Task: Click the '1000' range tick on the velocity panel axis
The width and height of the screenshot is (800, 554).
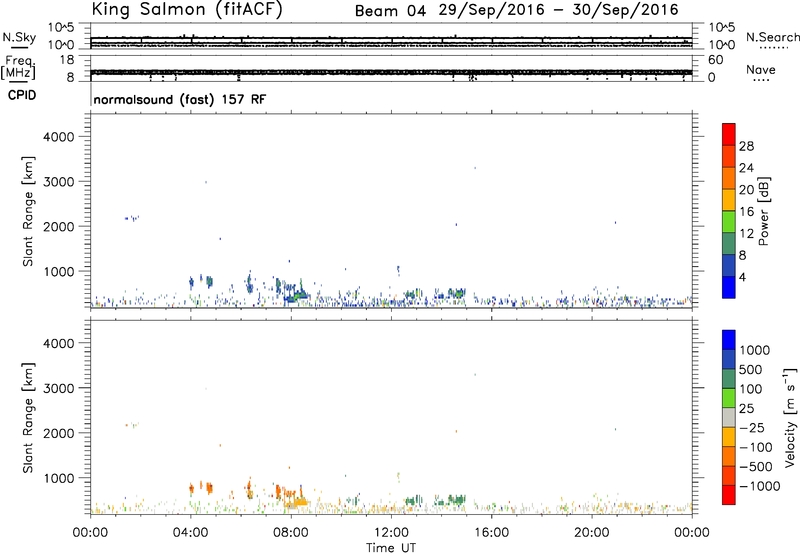Action: point(58,478)
